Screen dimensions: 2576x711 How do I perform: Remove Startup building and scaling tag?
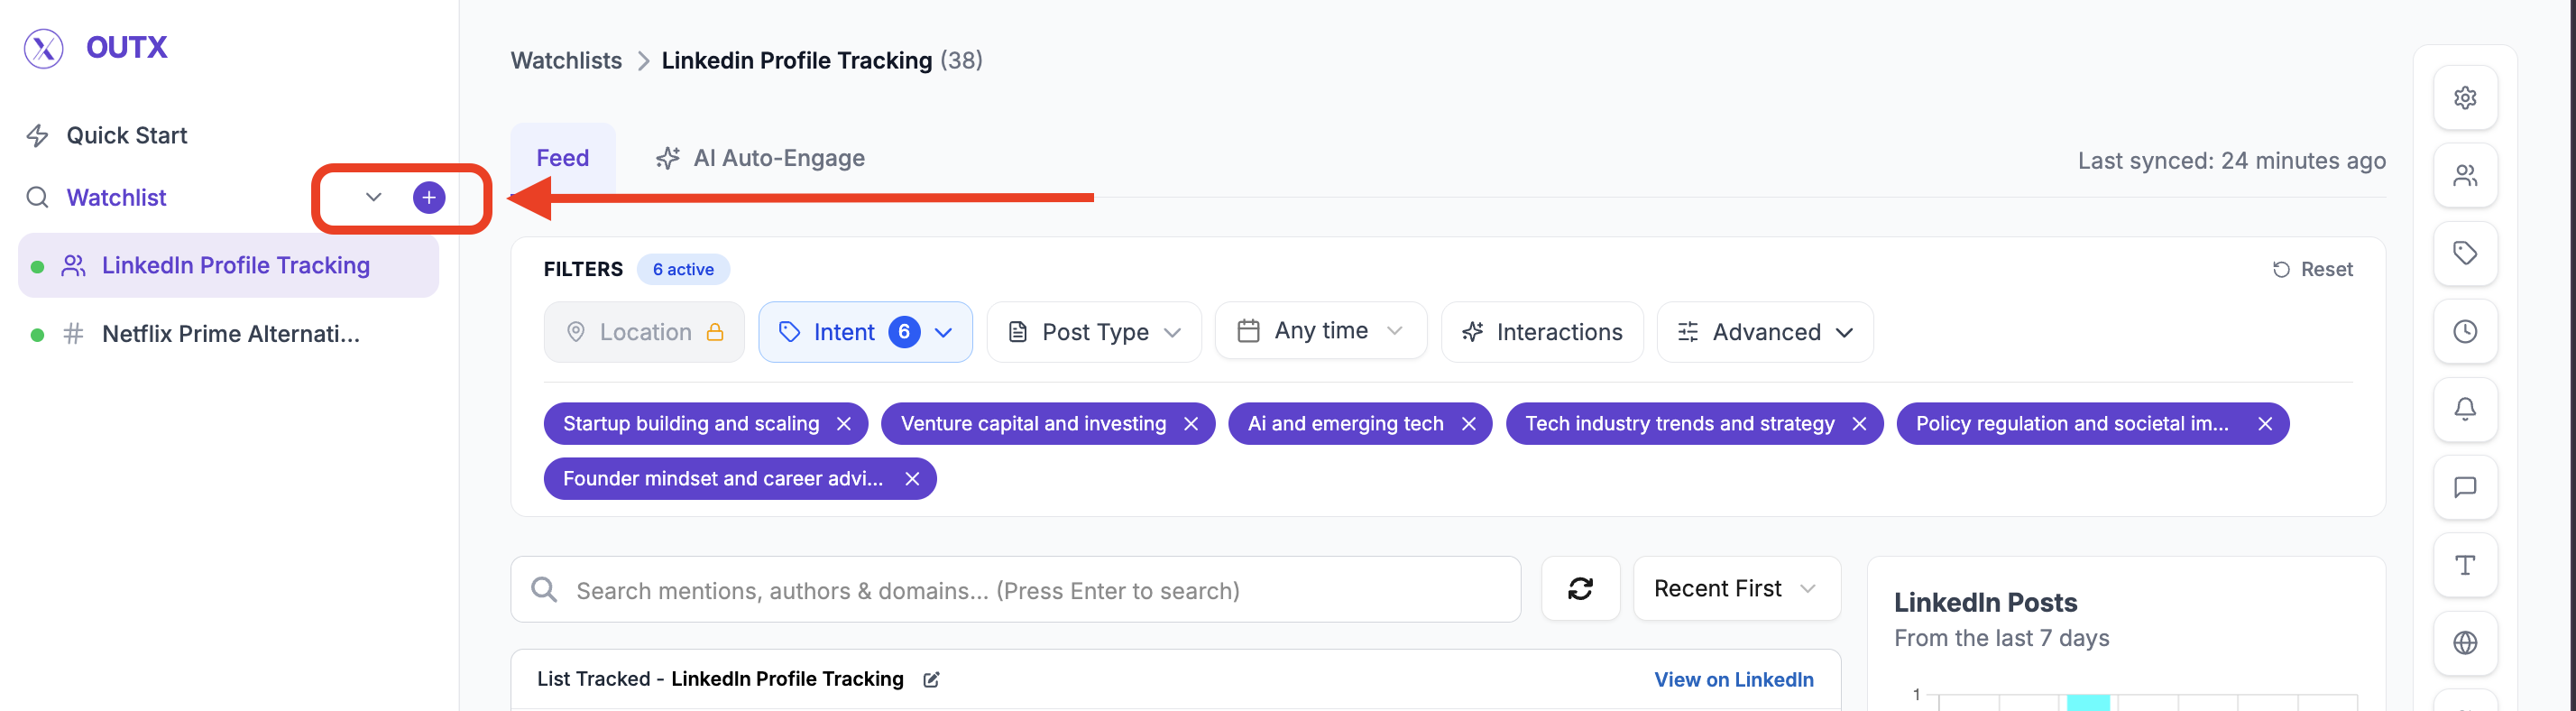[844, 424]
